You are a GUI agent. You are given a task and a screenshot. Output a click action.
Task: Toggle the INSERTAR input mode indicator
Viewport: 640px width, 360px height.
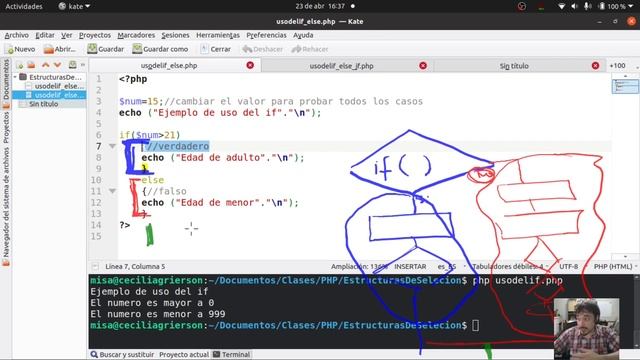pyautogui.click(x=410, y=267)
